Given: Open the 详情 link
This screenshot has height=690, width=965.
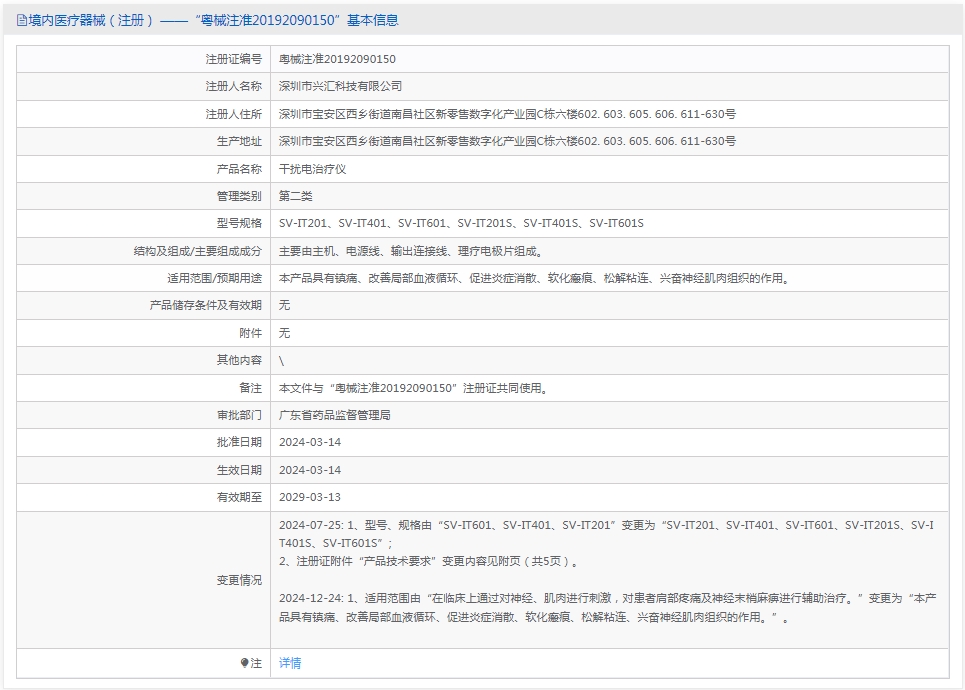Looking at the screenshot, I should [x=290, y=663].
